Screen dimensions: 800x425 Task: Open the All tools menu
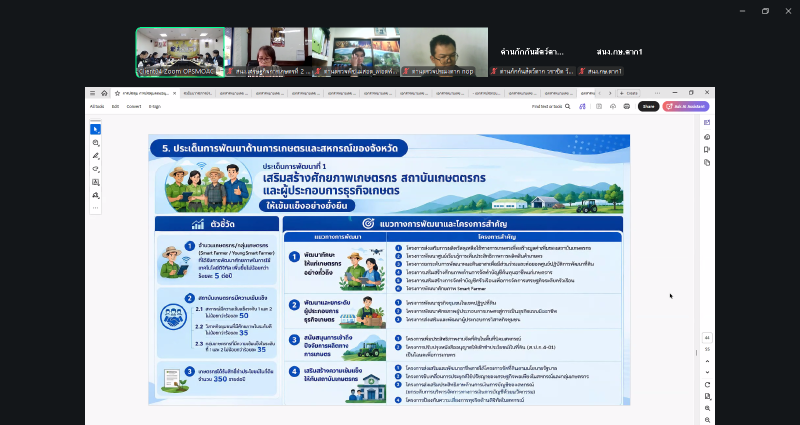pyautogui.click(x=97, y=107)
